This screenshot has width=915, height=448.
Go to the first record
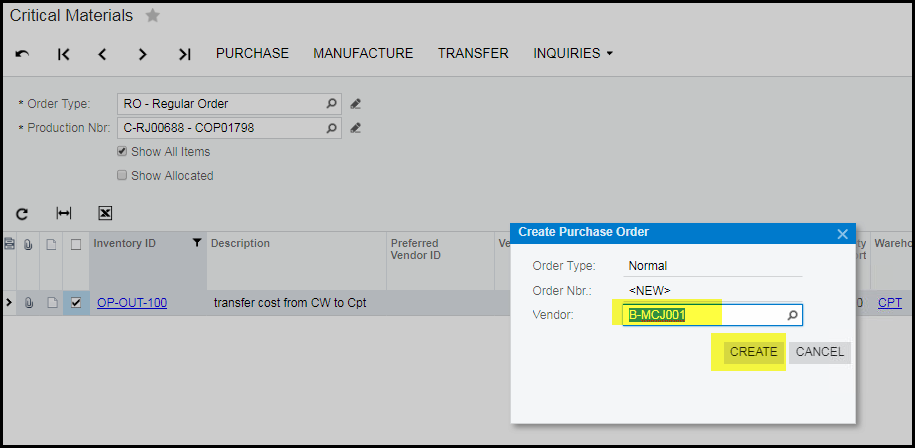click(63, 54)
